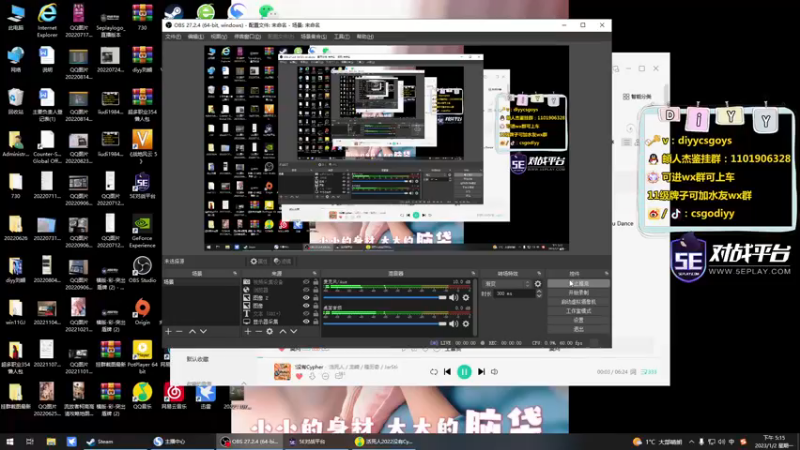The width and height of the screenshot is (800, 450).
Task: Open OBS Help menu
Action: (x=365, y=37)
